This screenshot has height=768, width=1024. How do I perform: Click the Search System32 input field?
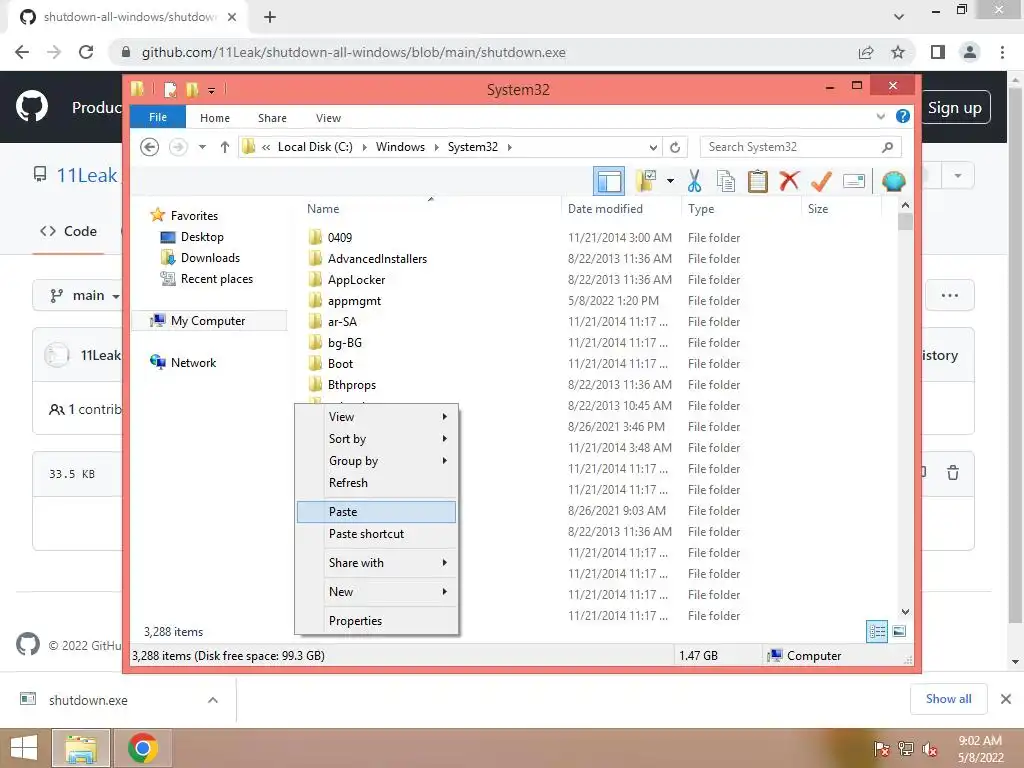800,147
